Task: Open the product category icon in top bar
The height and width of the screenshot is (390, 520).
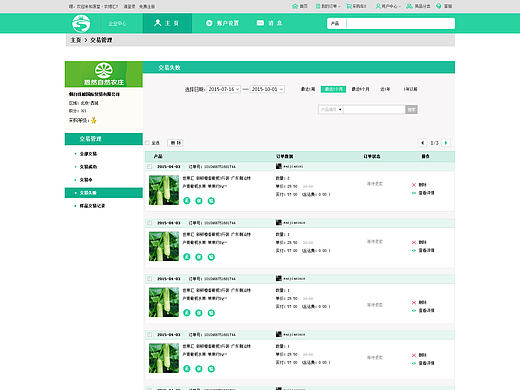Action: click(x=409, y=6)
